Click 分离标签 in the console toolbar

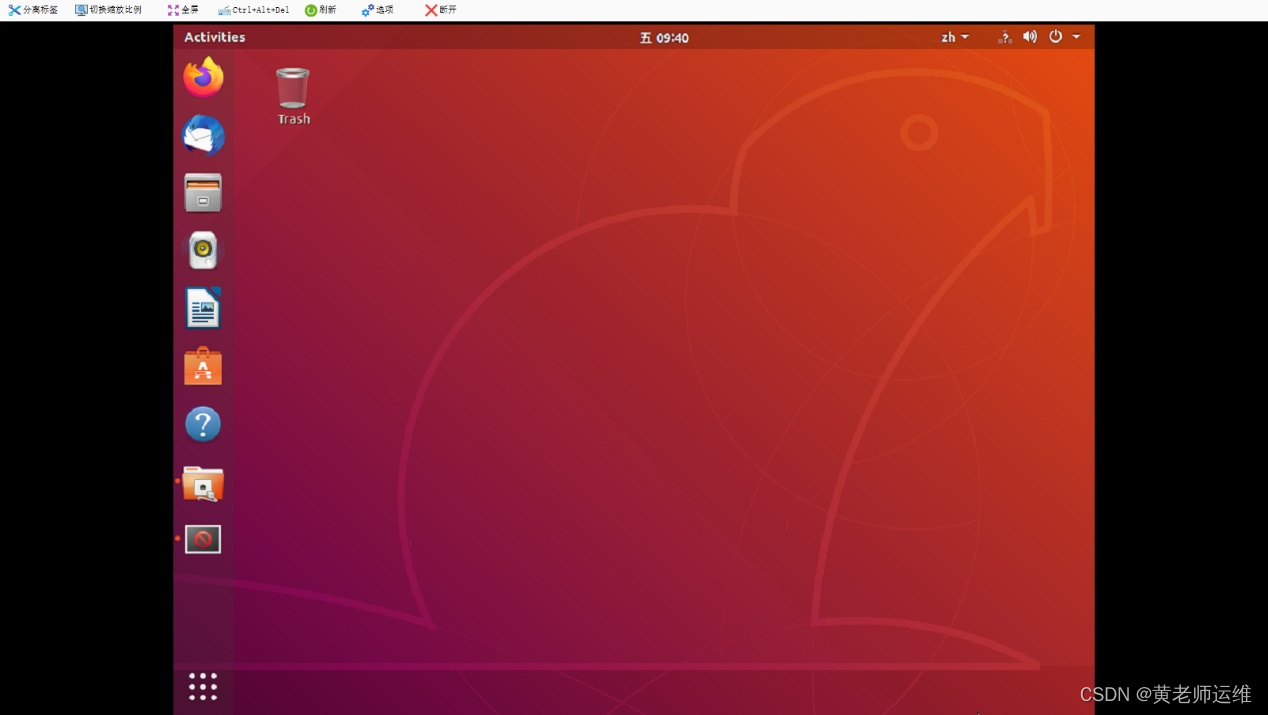tap(33, 10)
